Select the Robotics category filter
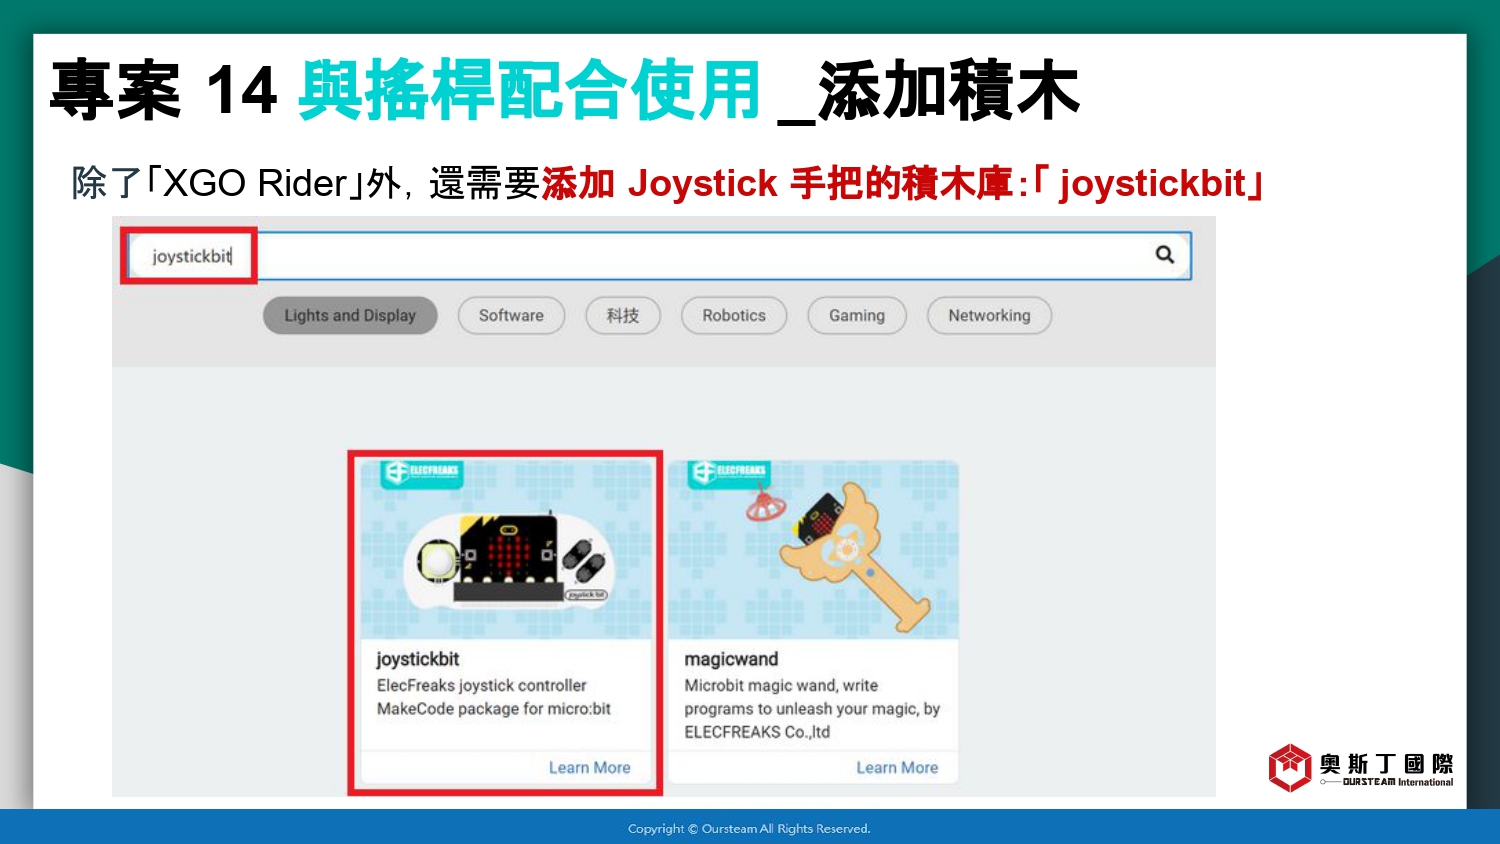Image resolution: width=1500 pixels, height=844 pixels. point(734,315)
